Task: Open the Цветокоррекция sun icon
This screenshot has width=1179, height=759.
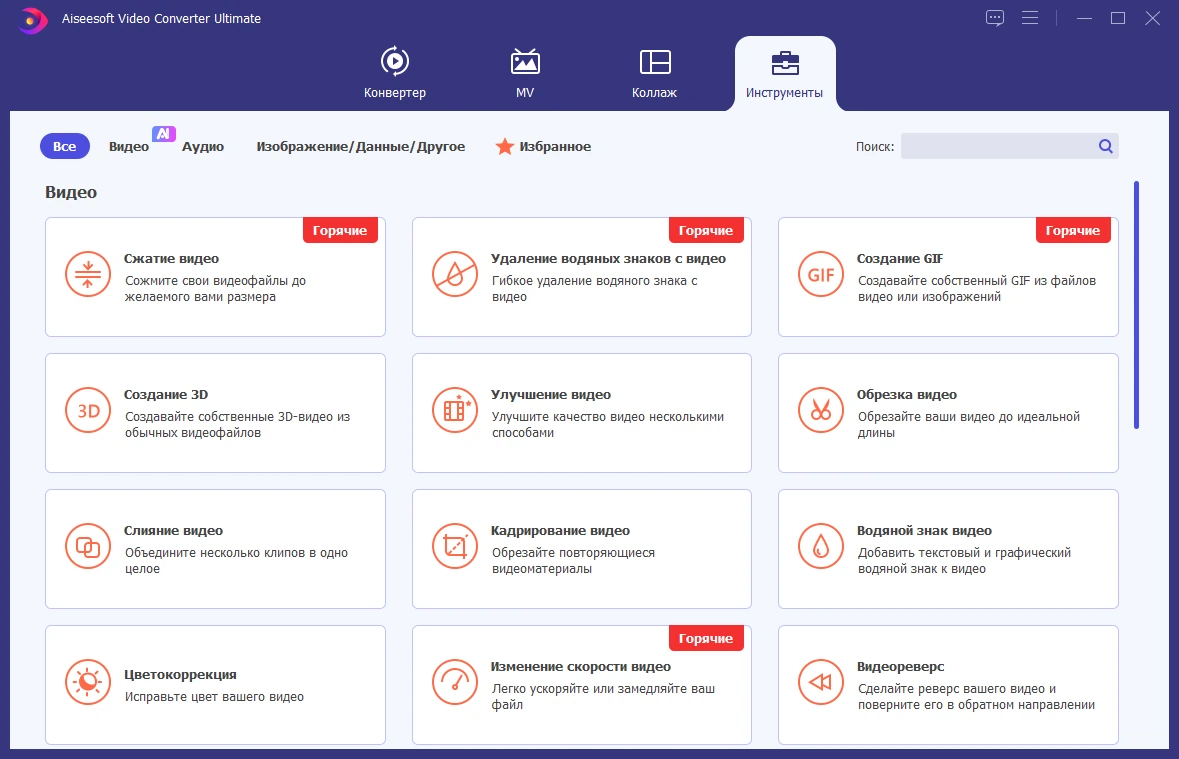Action: click(x=88, y=682)
